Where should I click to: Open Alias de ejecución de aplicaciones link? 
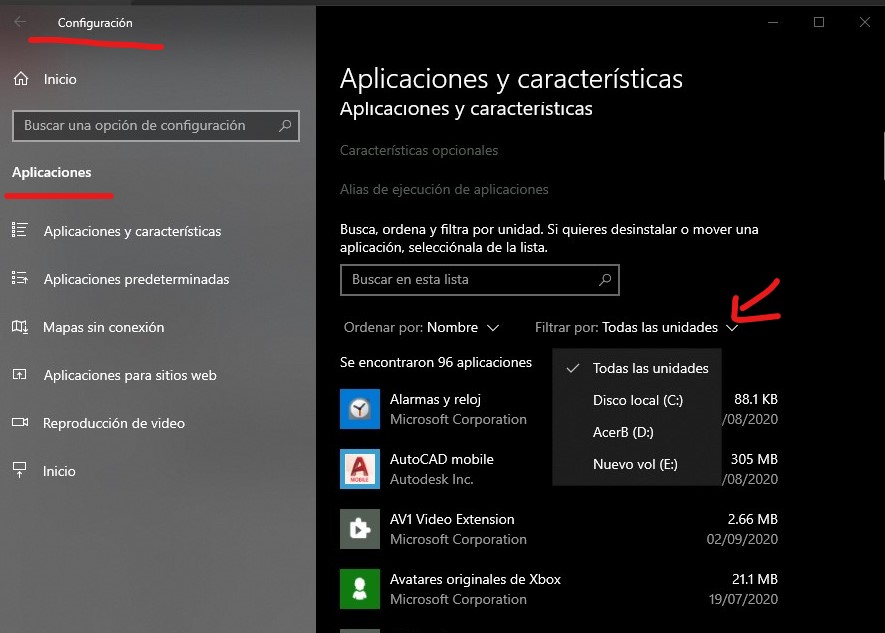(x=444, y=190)
